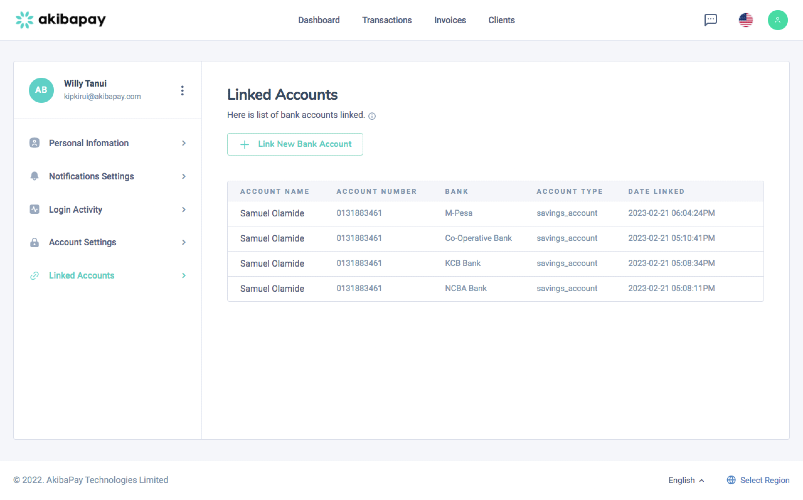Screen dimensions: 803x500
Task: Click the ACCOUNT NAME column header
Action: coord(274,192)
